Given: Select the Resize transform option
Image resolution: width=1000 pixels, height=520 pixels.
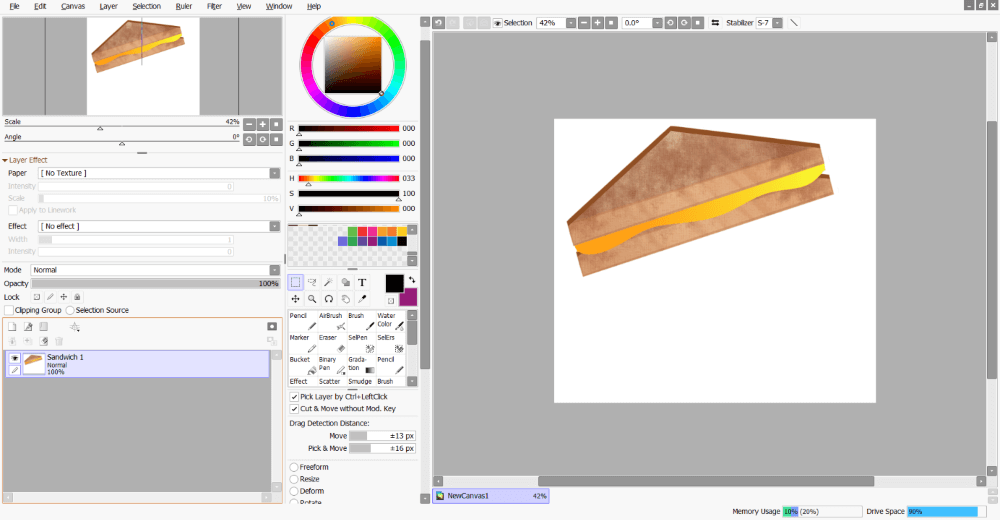Looking at the screenshot, I should tap(294, 479).
